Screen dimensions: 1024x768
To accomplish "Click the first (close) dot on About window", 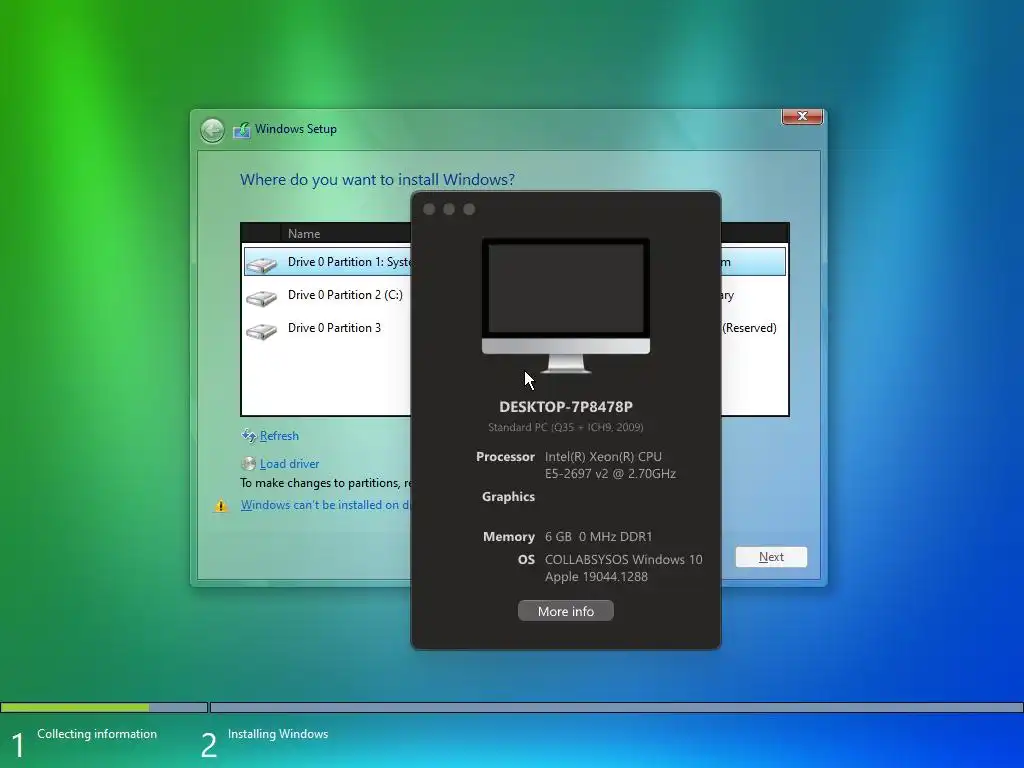I will (429, 209).
